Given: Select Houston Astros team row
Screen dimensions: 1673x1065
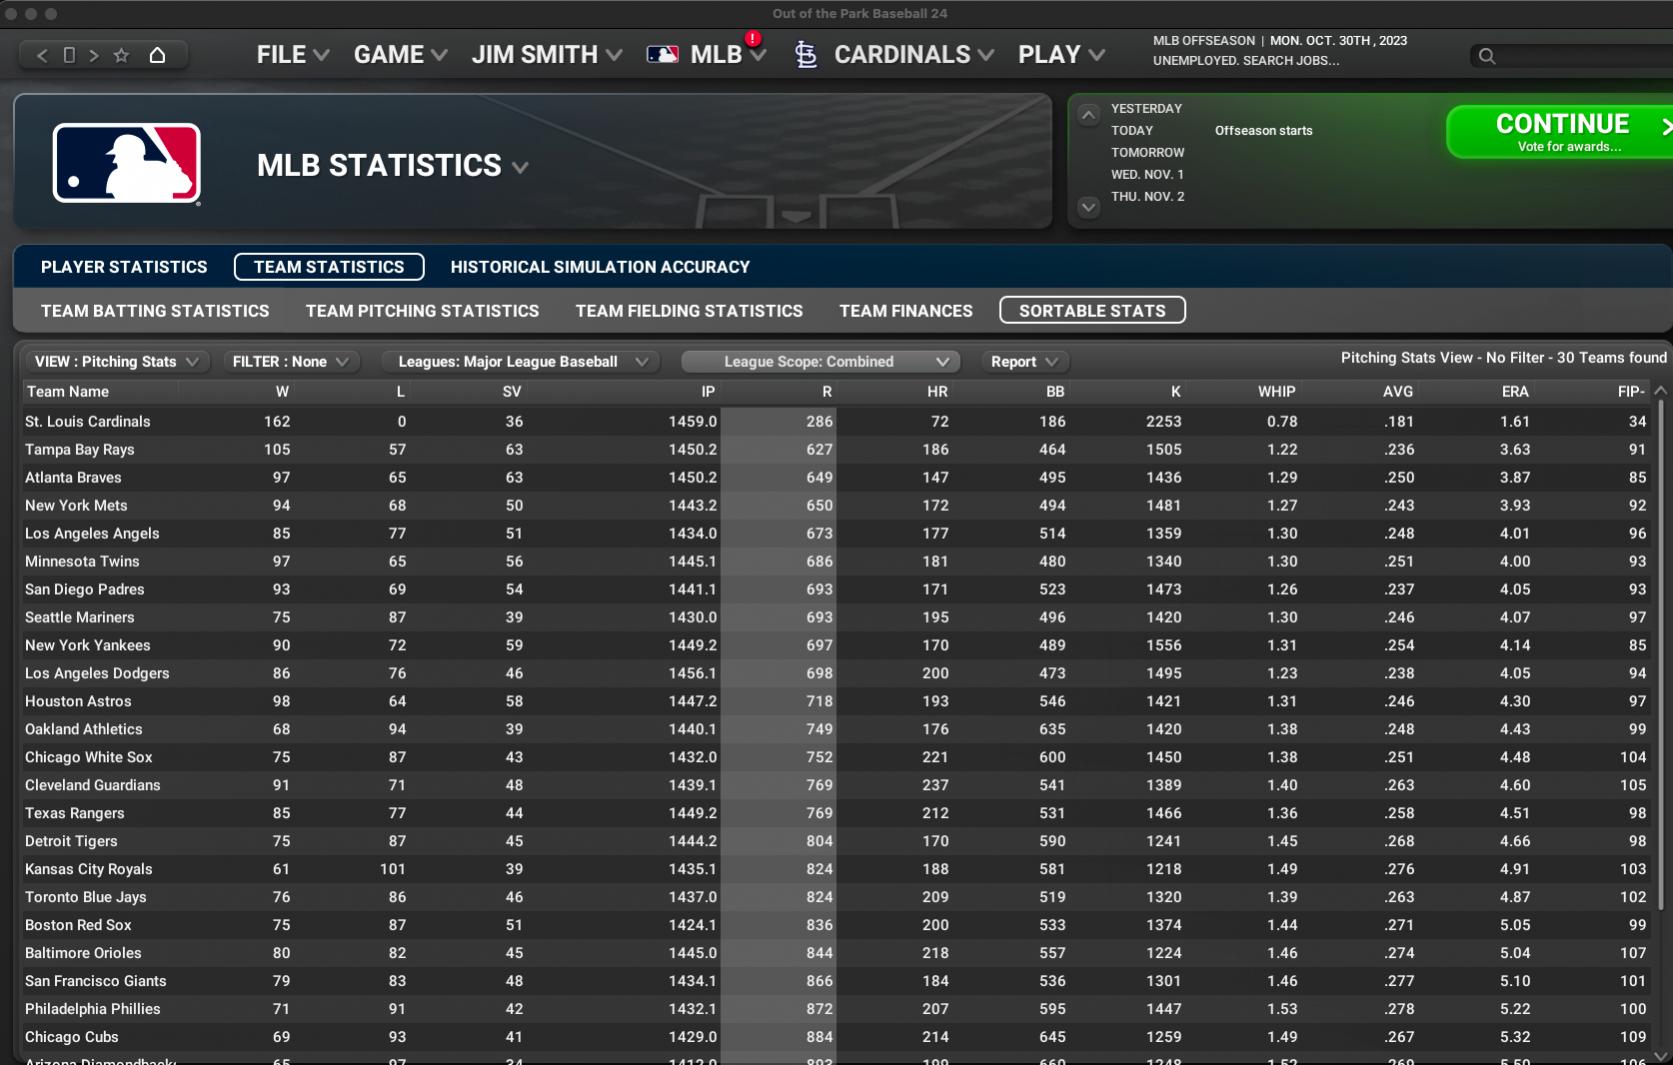Looking at the screenshot, I should coord(836,702).
